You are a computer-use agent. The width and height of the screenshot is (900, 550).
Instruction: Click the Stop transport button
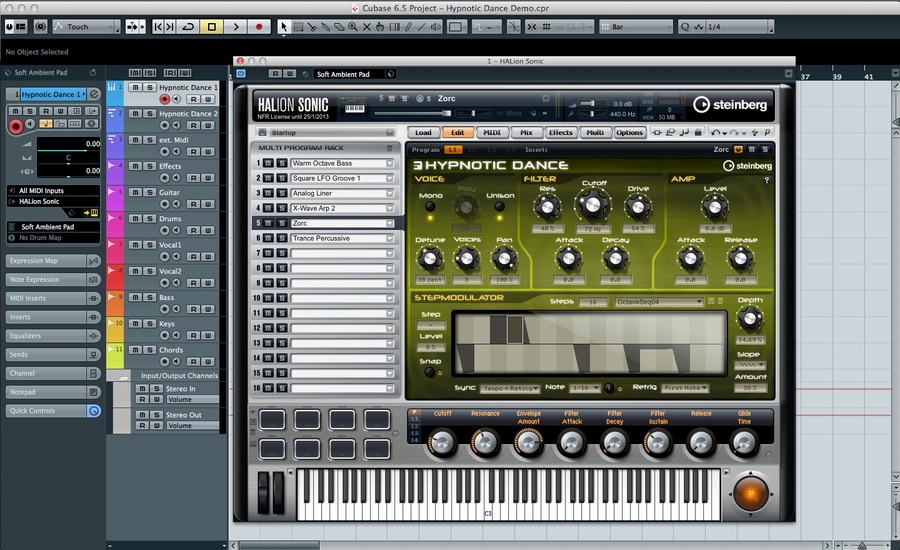(212, 26)
